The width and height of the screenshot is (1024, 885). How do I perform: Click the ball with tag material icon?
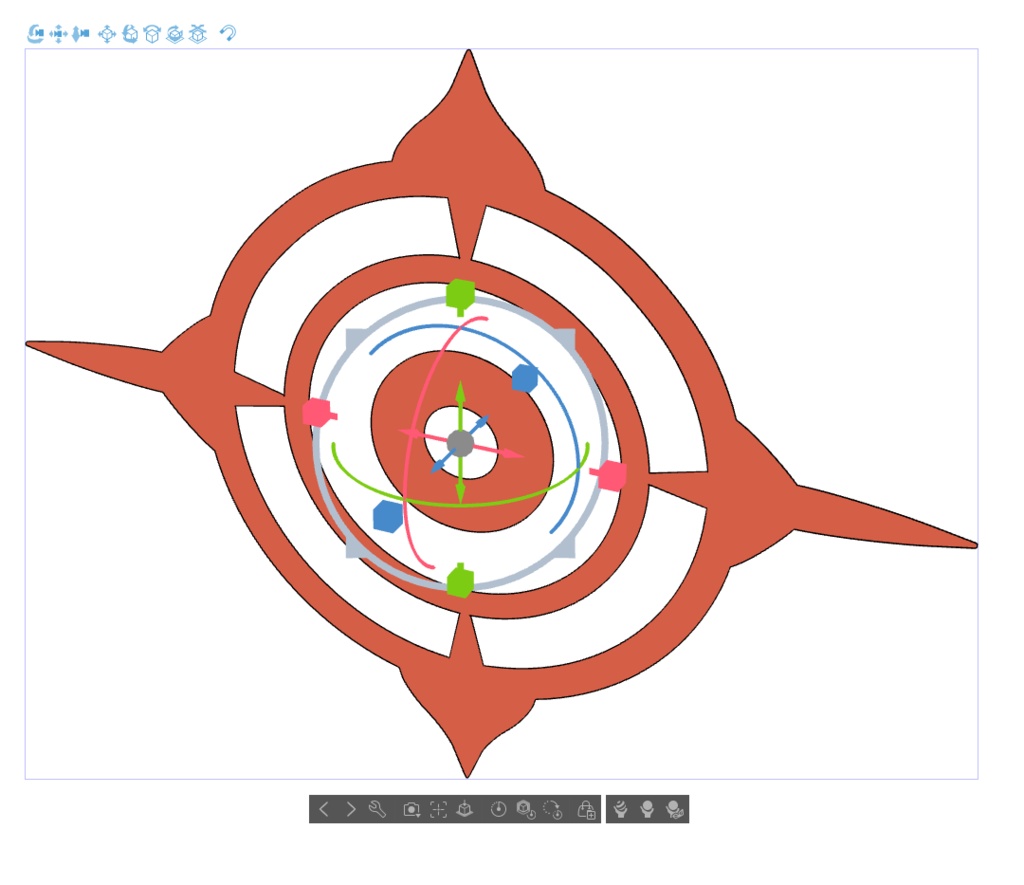coord(675,810)
